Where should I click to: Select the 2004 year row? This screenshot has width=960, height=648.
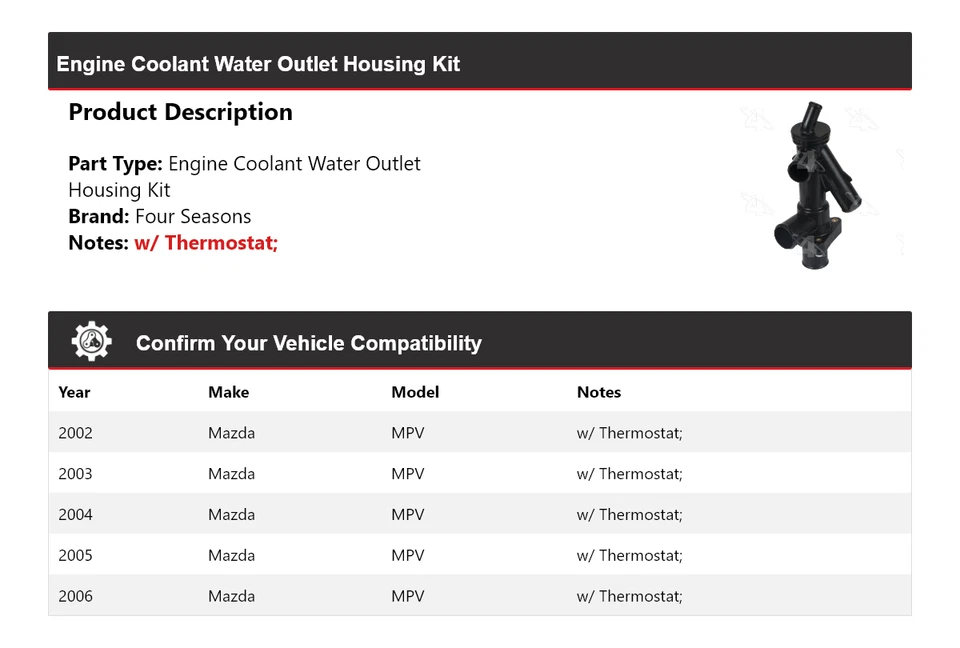click(x=75, y=515)
